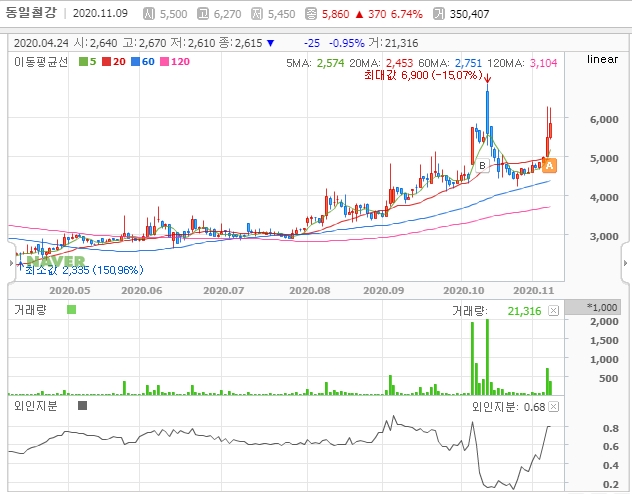Click the B marker on the chart
Viewport: 632px width, 494px height.
coord(482,165)
